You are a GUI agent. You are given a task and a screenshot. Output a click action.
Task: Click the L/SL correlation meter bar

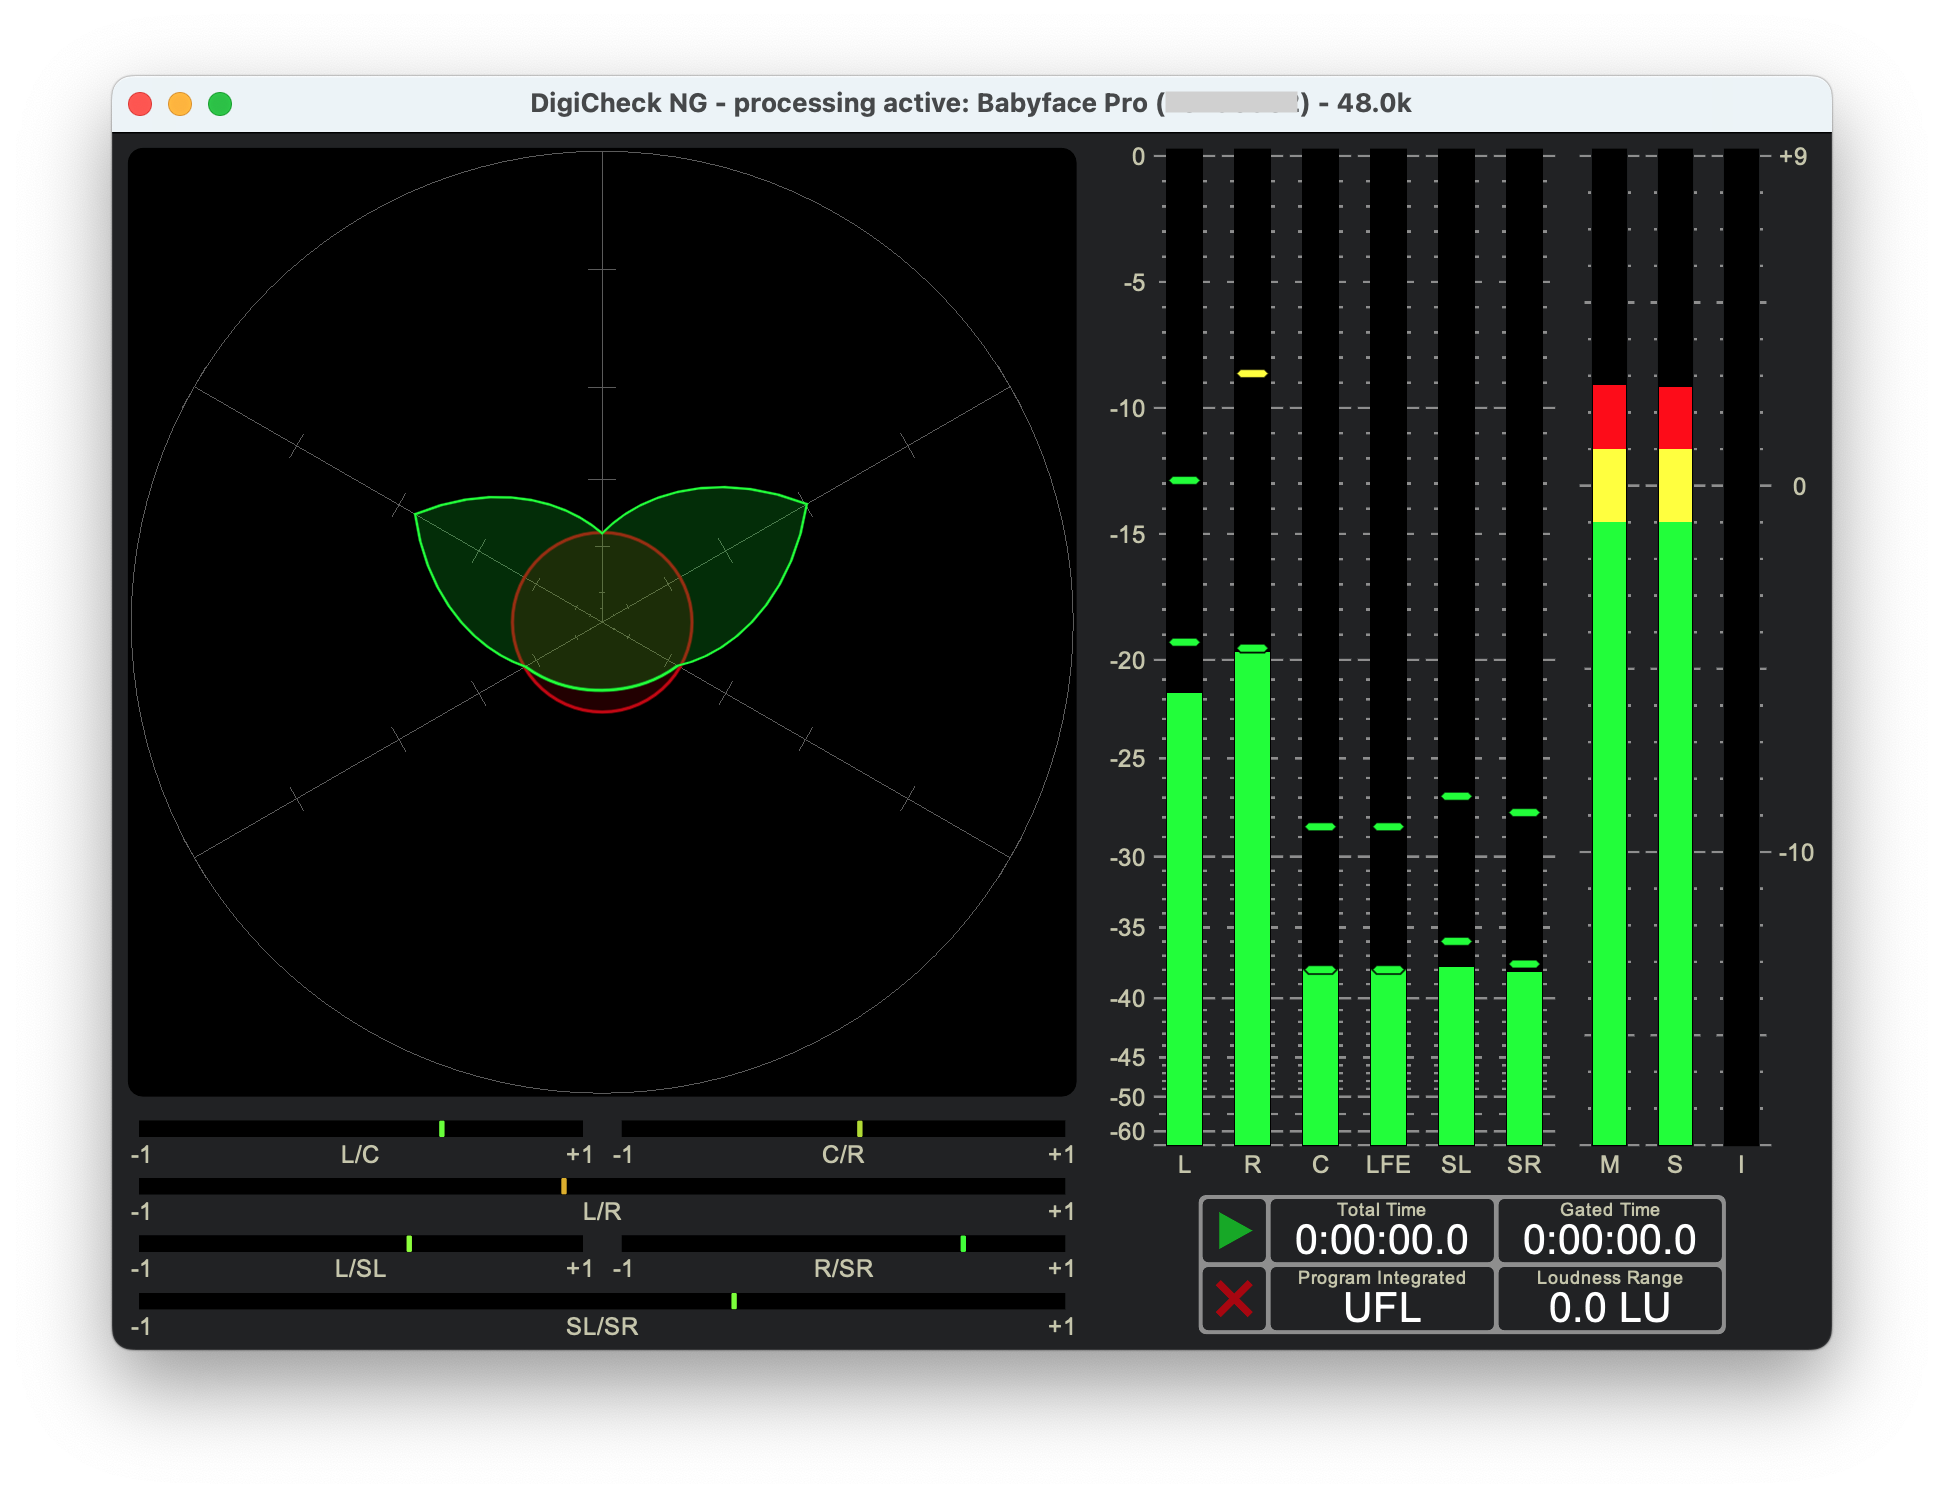(x=360, y=1243)
